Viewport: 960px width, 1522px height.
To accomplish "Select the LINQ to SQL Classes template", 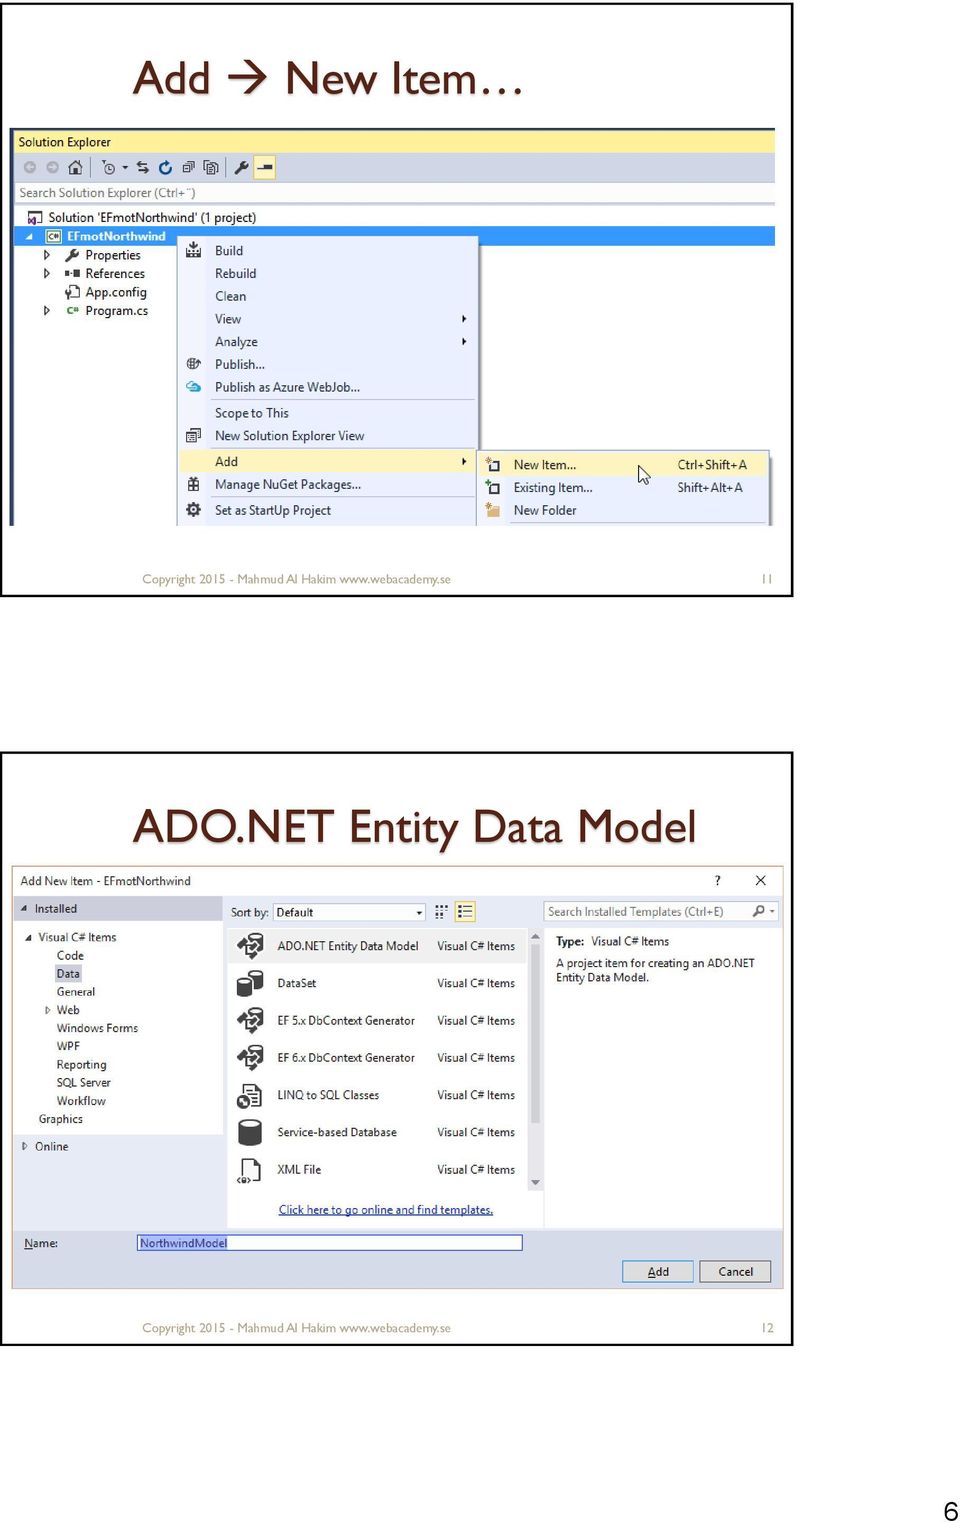I will pyautogui.click(x=378, y=1096).
